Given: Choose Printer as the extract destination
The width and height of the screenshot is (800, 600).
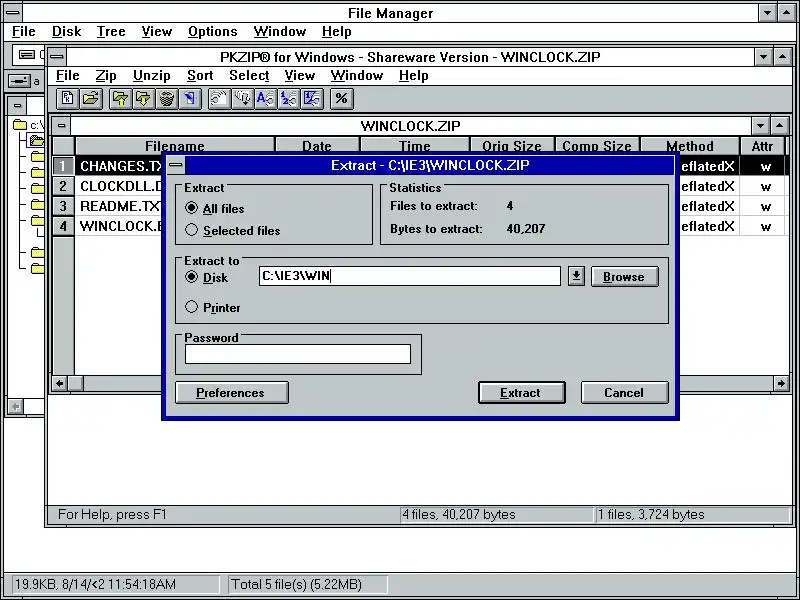Looking at the screenshot, I should 213,307.
